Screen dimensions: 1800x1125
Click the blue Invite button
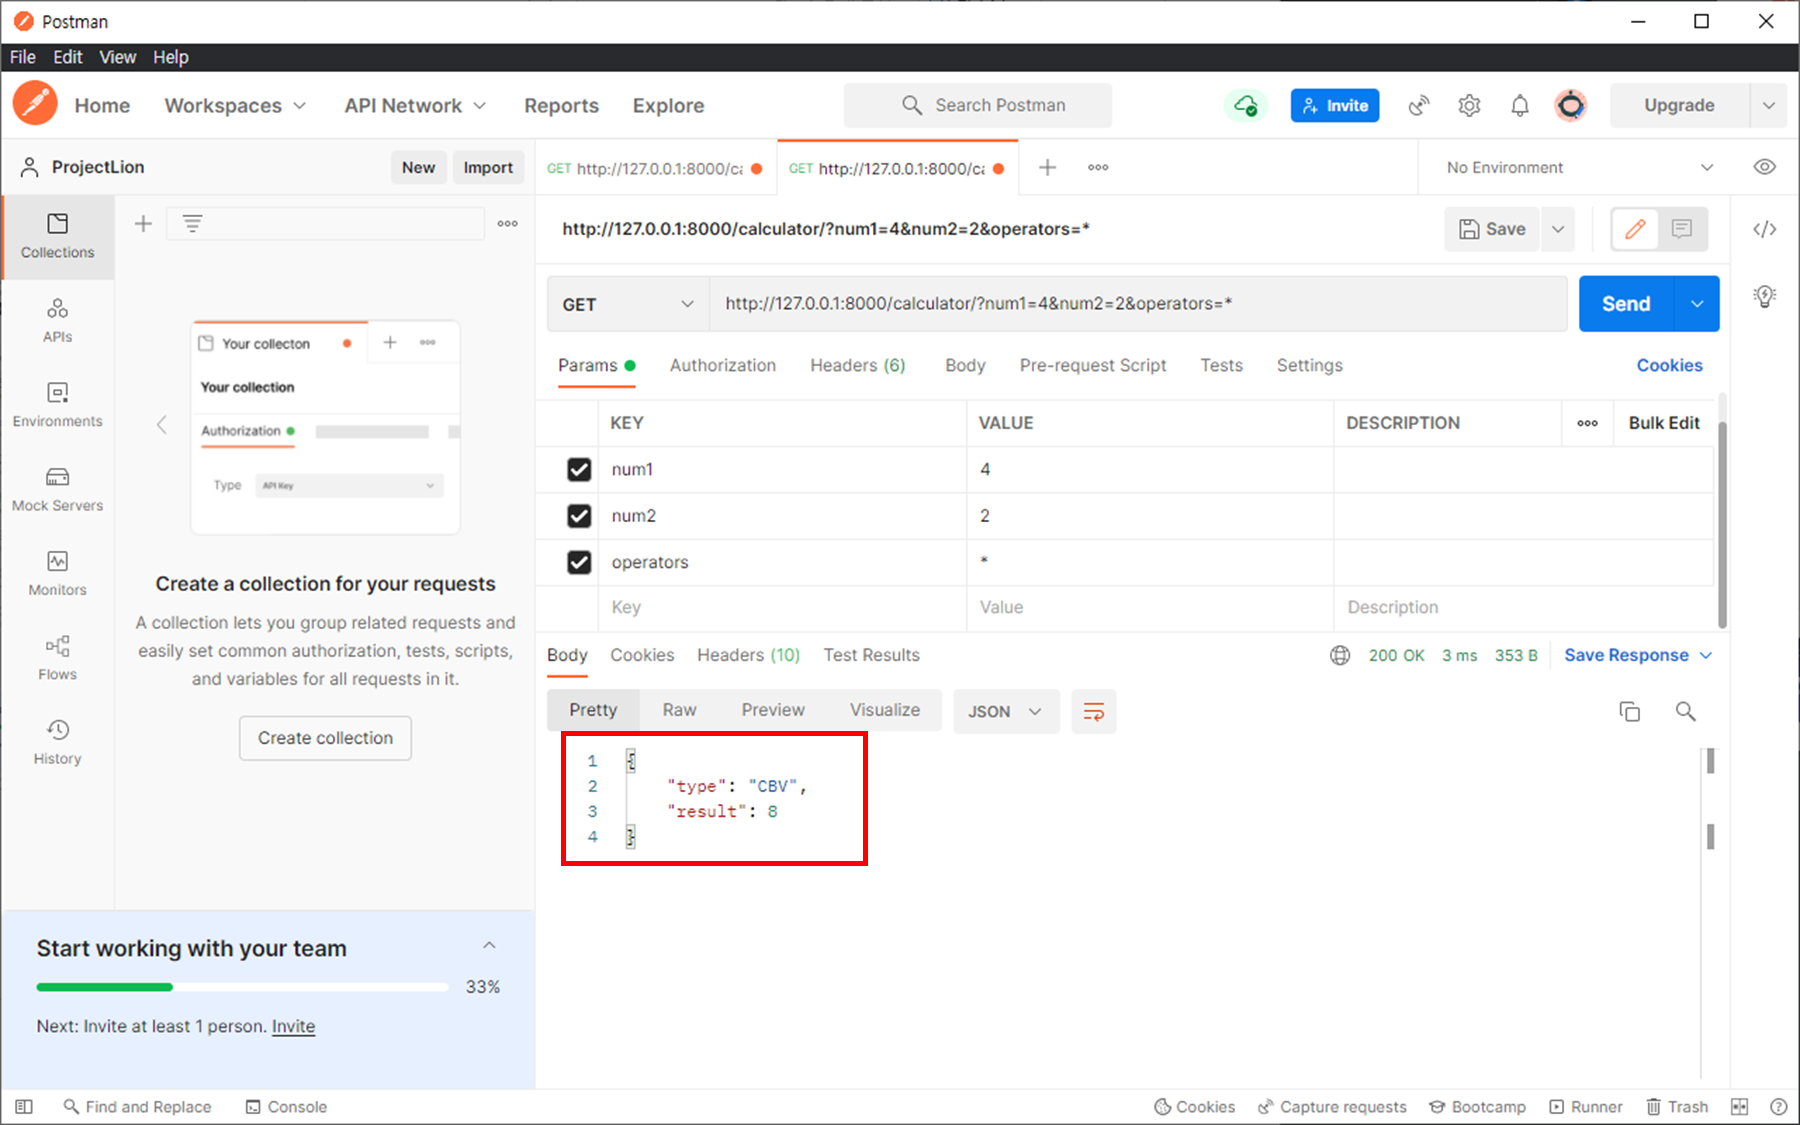coord(1335,105)
